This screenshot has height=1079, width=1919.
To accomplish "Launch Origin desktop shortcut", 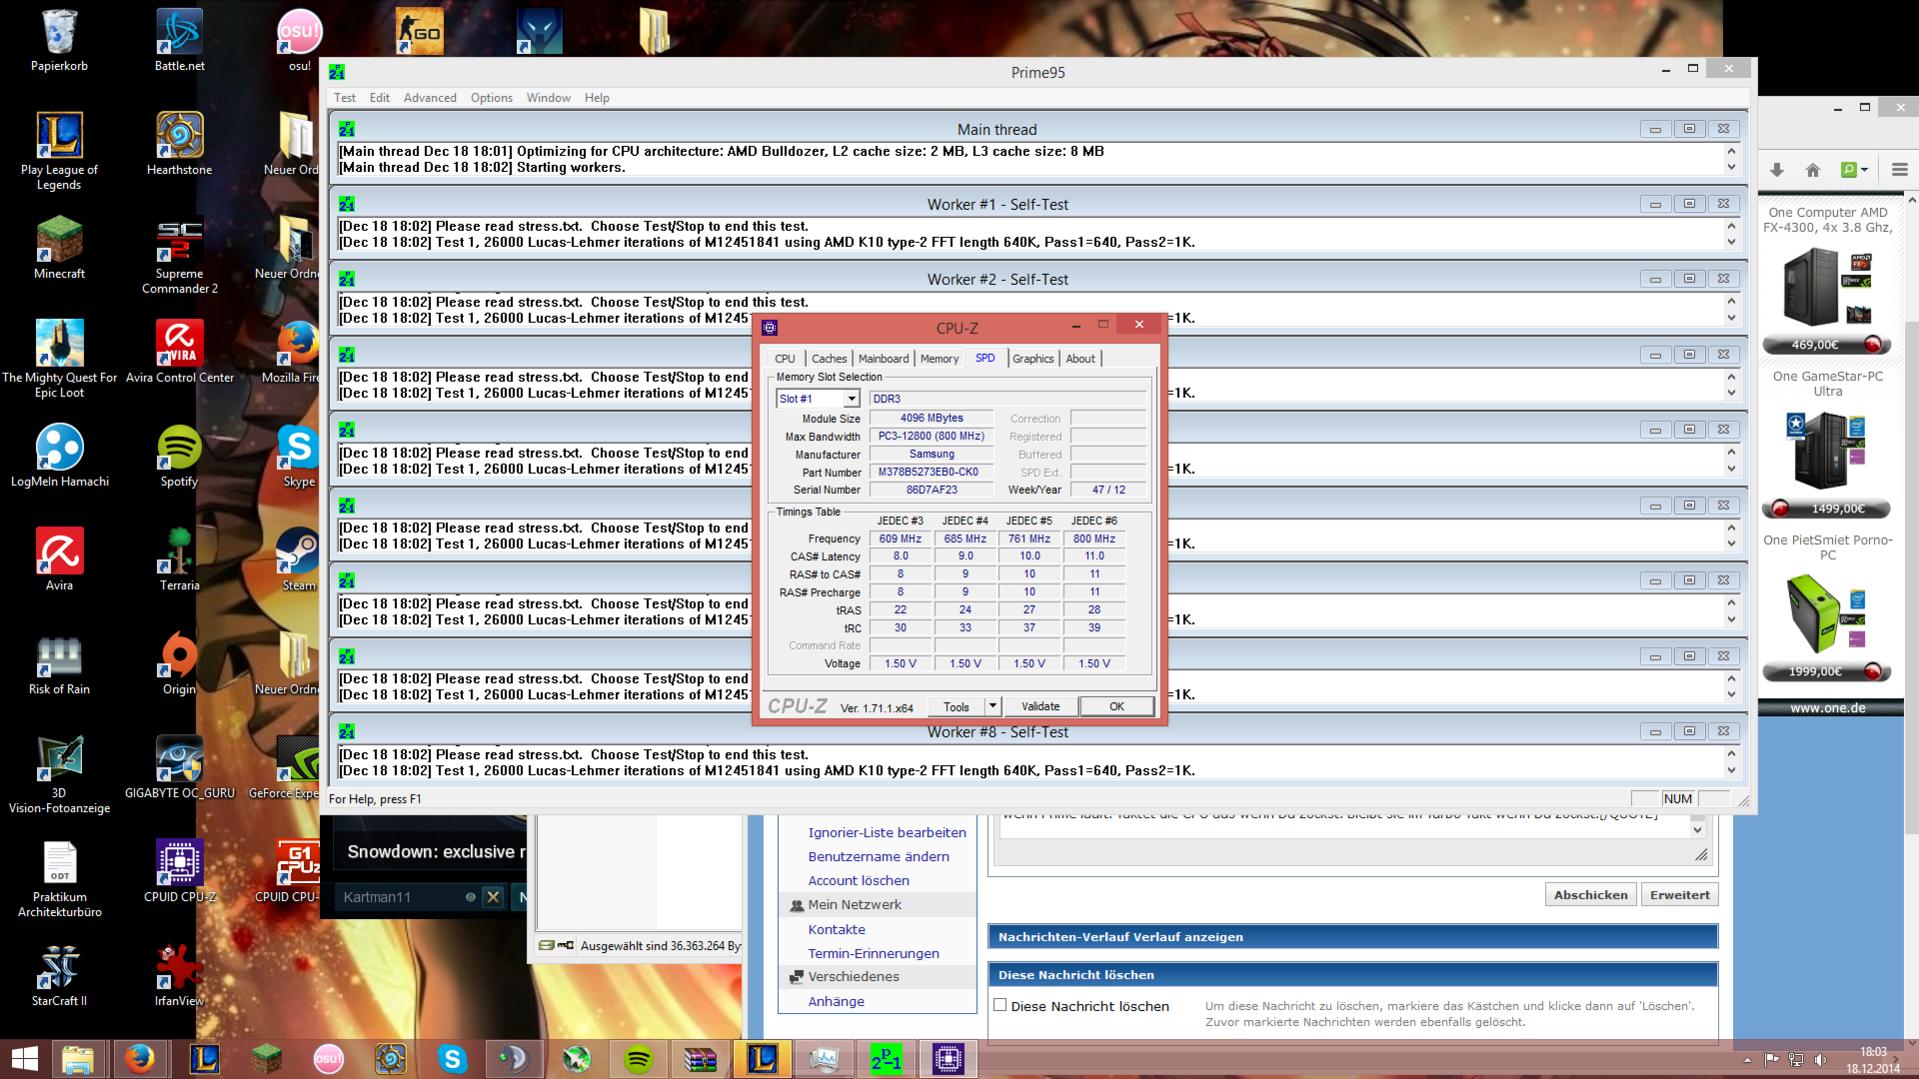I will 179,663.
